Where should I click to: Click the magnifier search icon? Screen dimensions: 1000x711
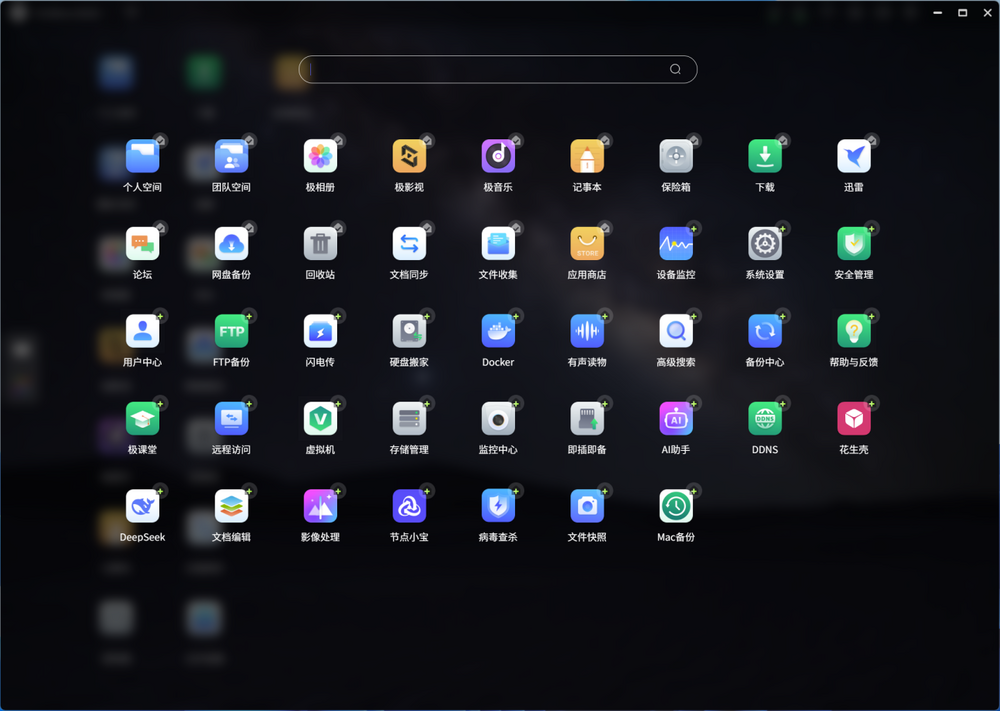[675, 69]
